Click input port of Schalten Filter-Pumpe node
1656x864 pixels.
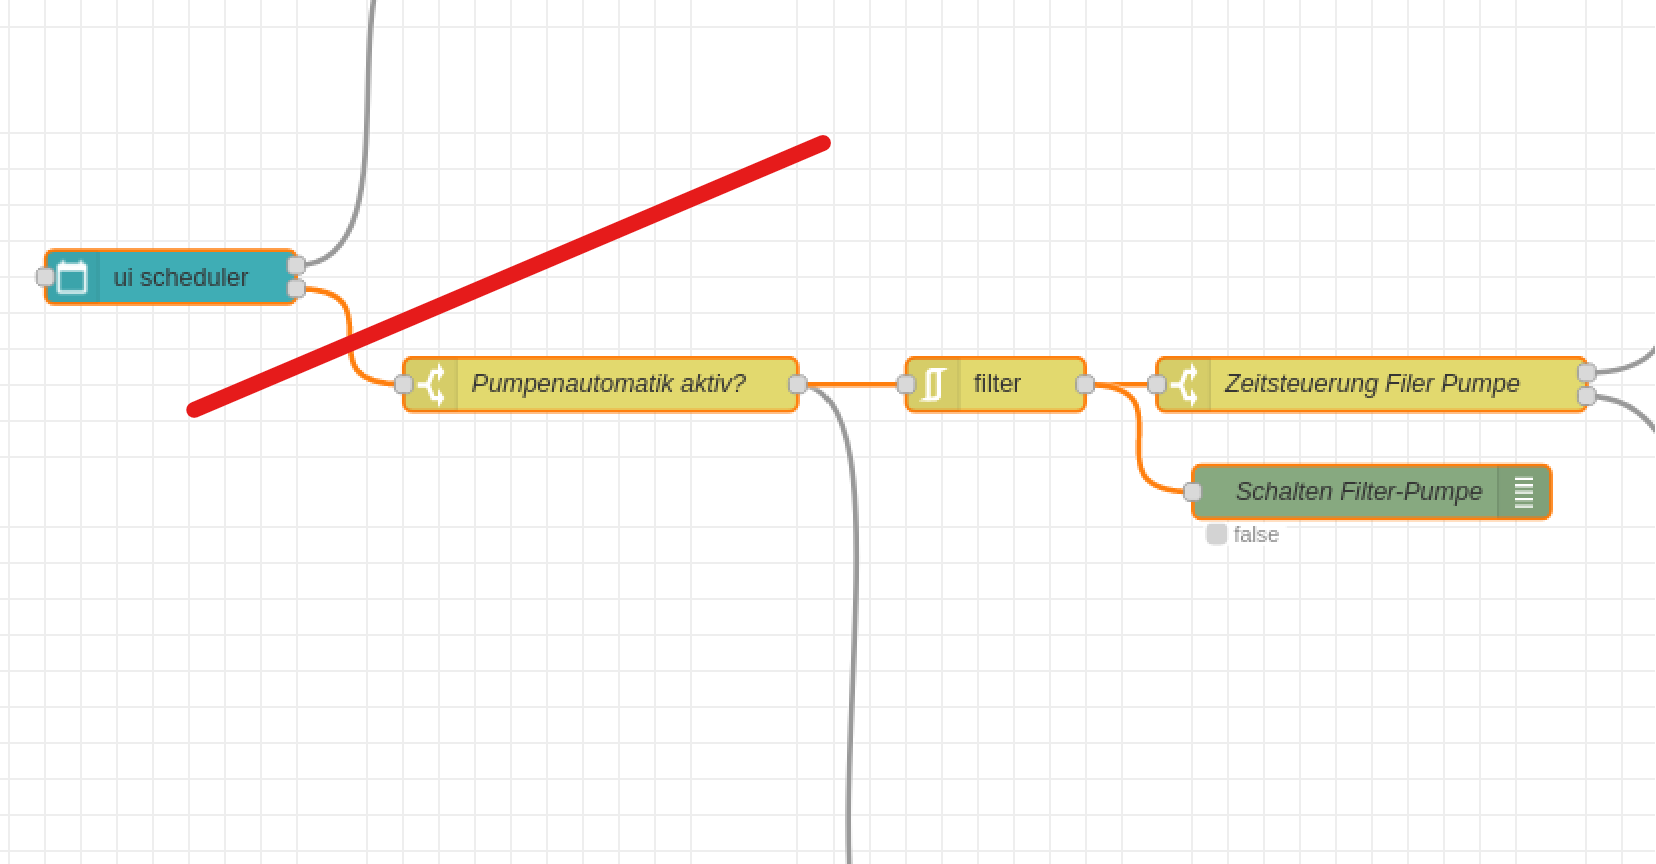pos(1193,492)
